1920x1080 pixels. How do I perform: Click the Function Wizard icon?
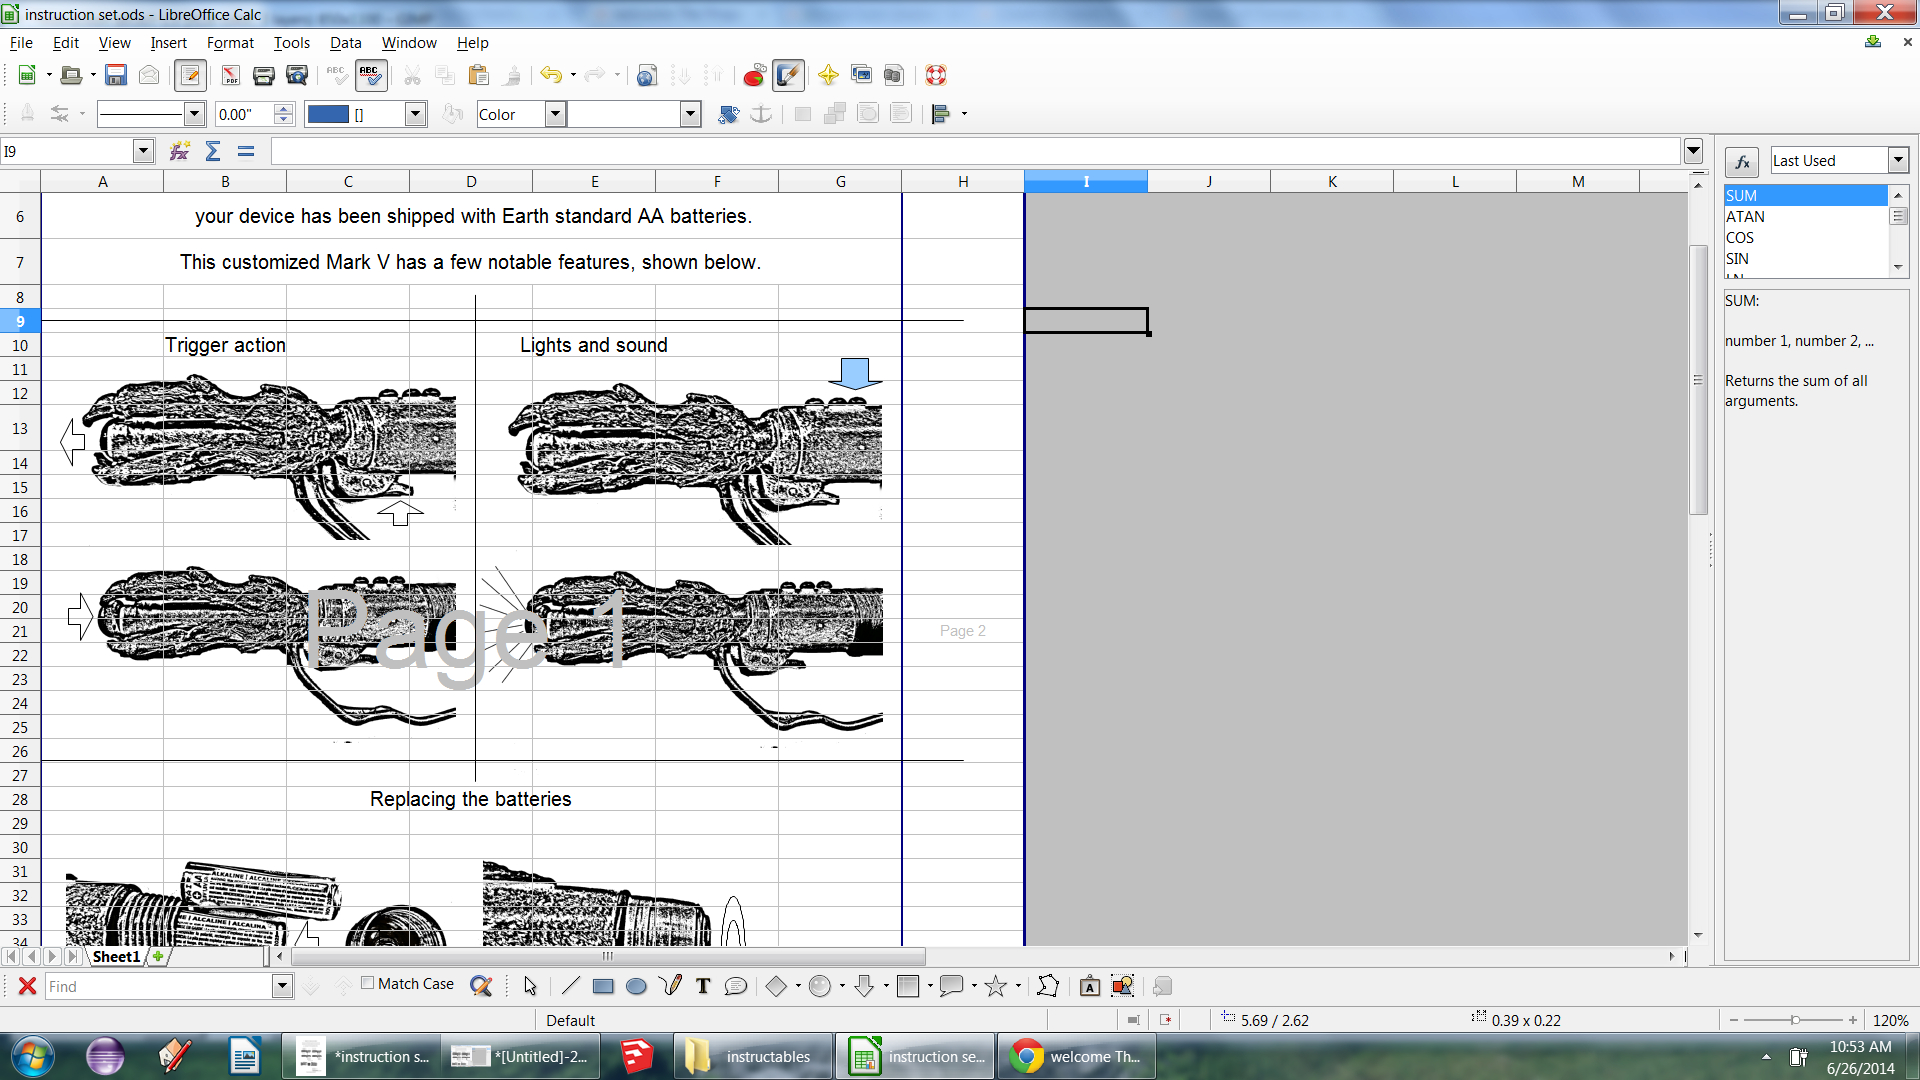(x=179, y=151)
